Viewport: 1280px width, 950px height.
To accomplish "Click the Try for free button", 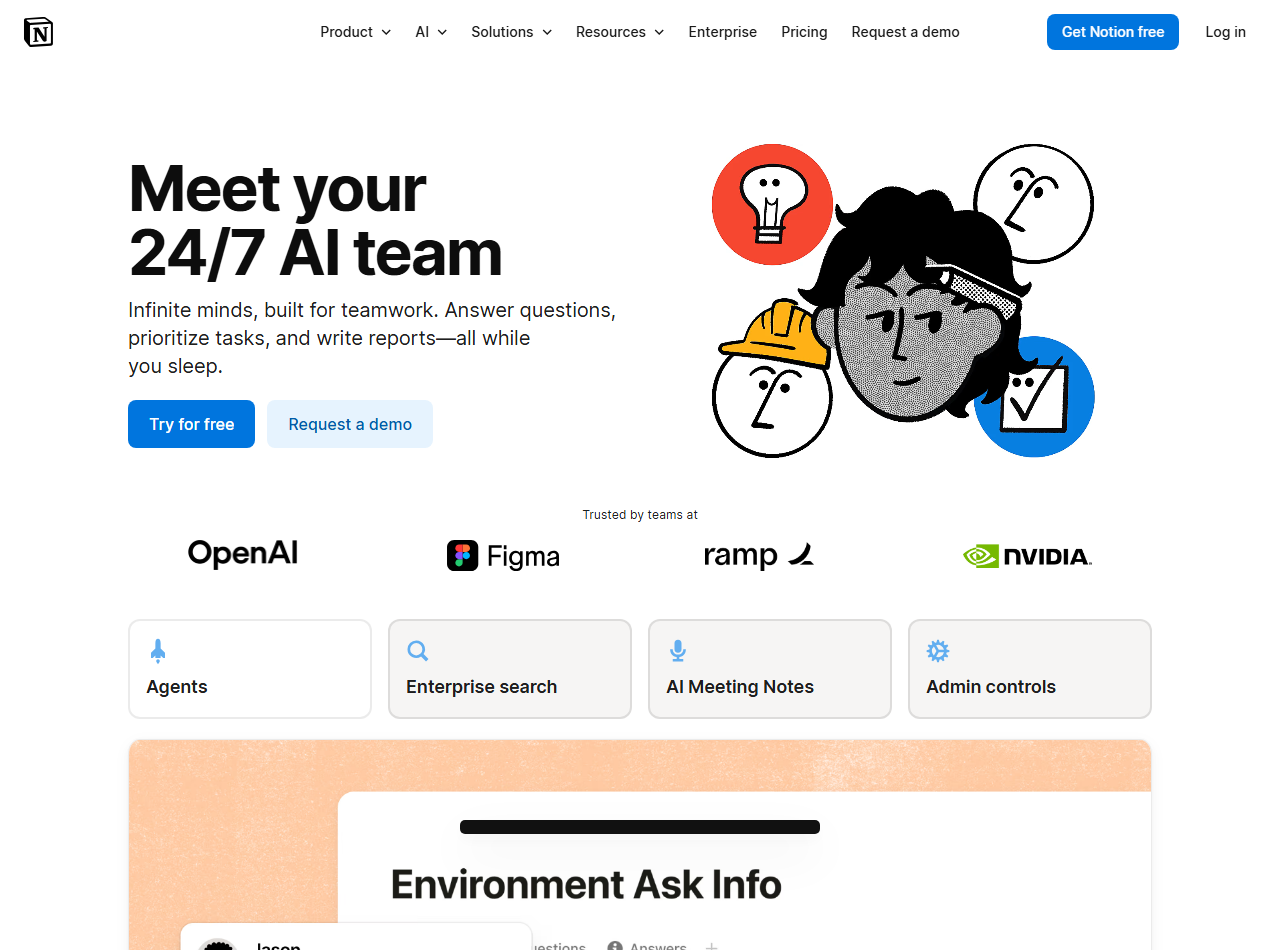I will tap(191, 424).
